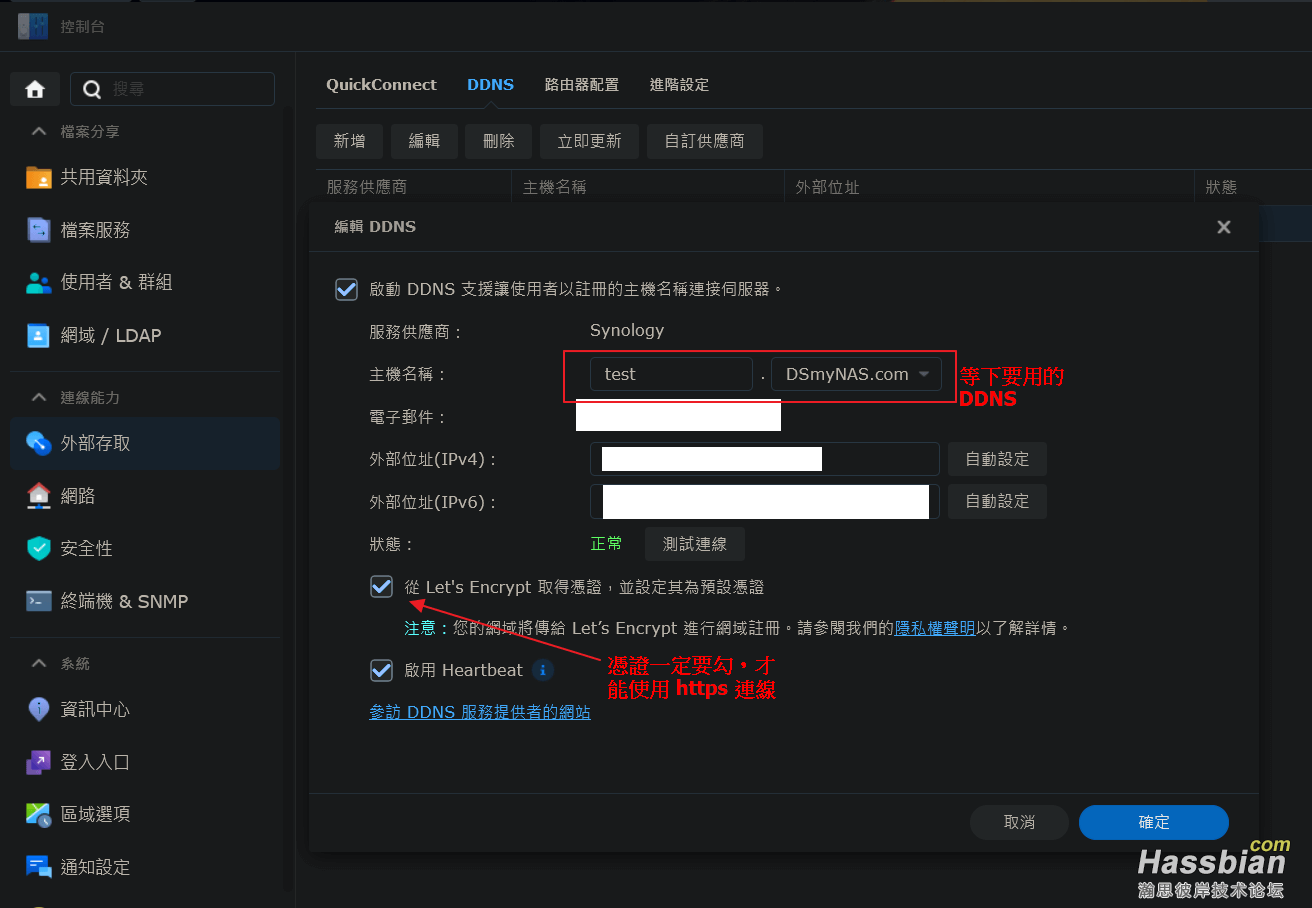Click 確定 to confirm
The width and height of the screenshot is (1312, 908).
pyautogui.click(x=1154, y=822)
